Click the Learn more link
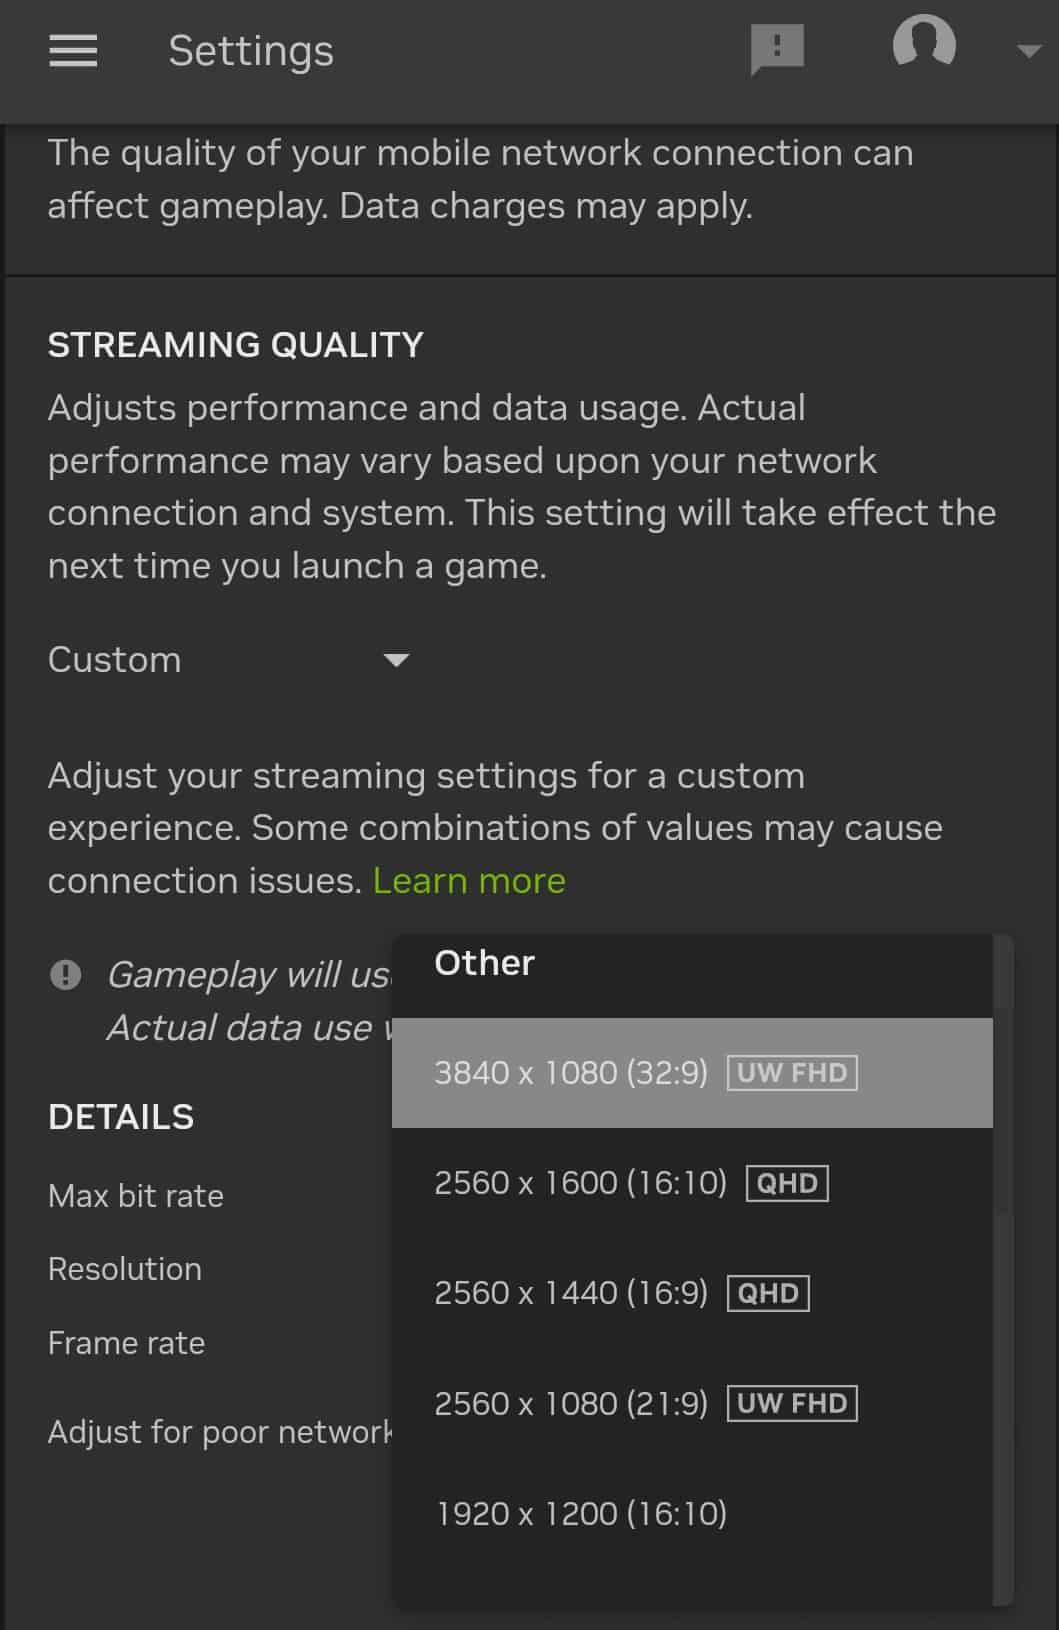The height and width of the screenshot is (1630, 1059). pyautogui.click(x=469, y=881)
